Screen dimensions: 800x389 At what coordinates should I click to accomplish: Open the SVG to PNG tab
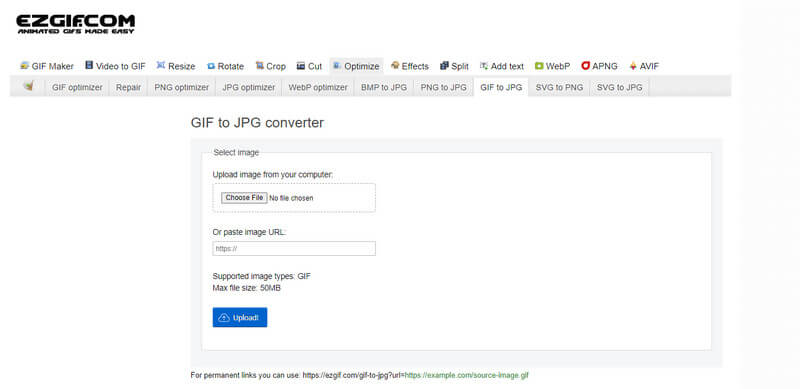559,87
